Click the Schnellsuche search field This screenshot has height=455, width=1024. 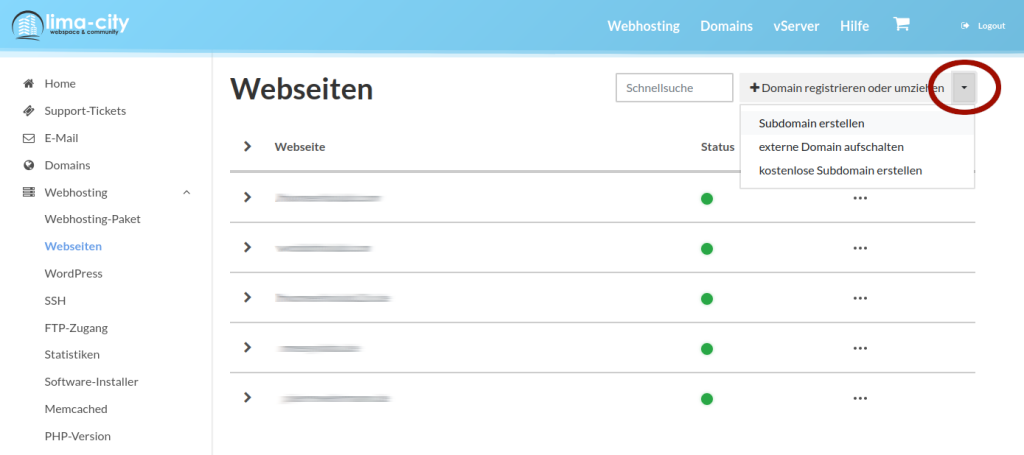click(x=674, y=88)
